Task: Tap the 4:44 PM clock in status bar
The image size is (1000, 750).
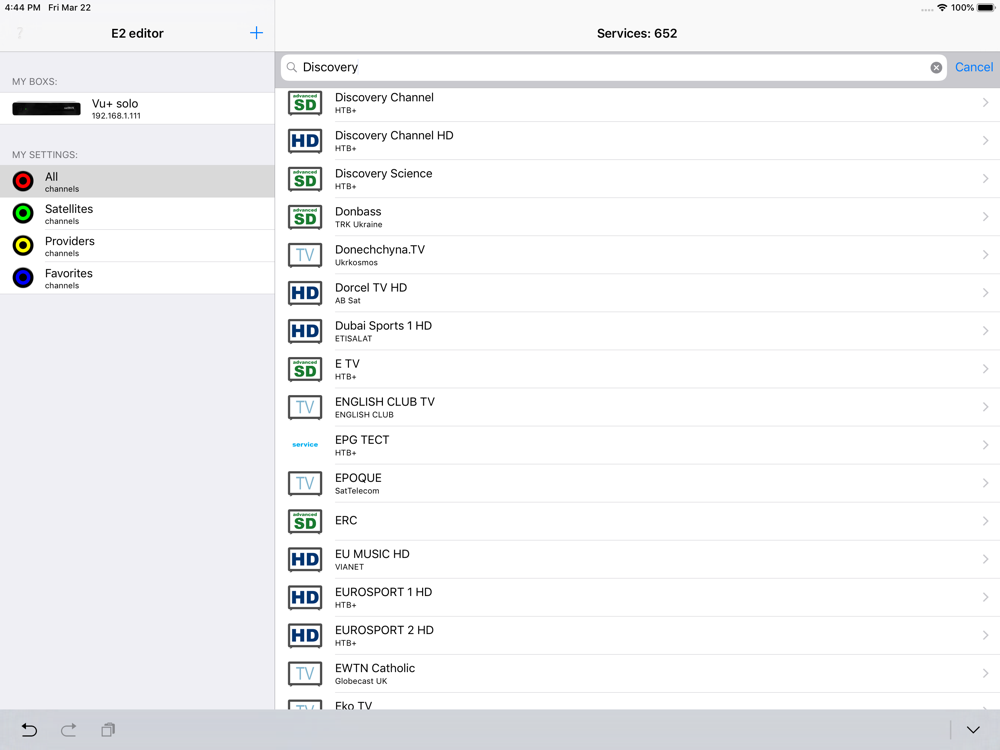Action: click(22, 8)
